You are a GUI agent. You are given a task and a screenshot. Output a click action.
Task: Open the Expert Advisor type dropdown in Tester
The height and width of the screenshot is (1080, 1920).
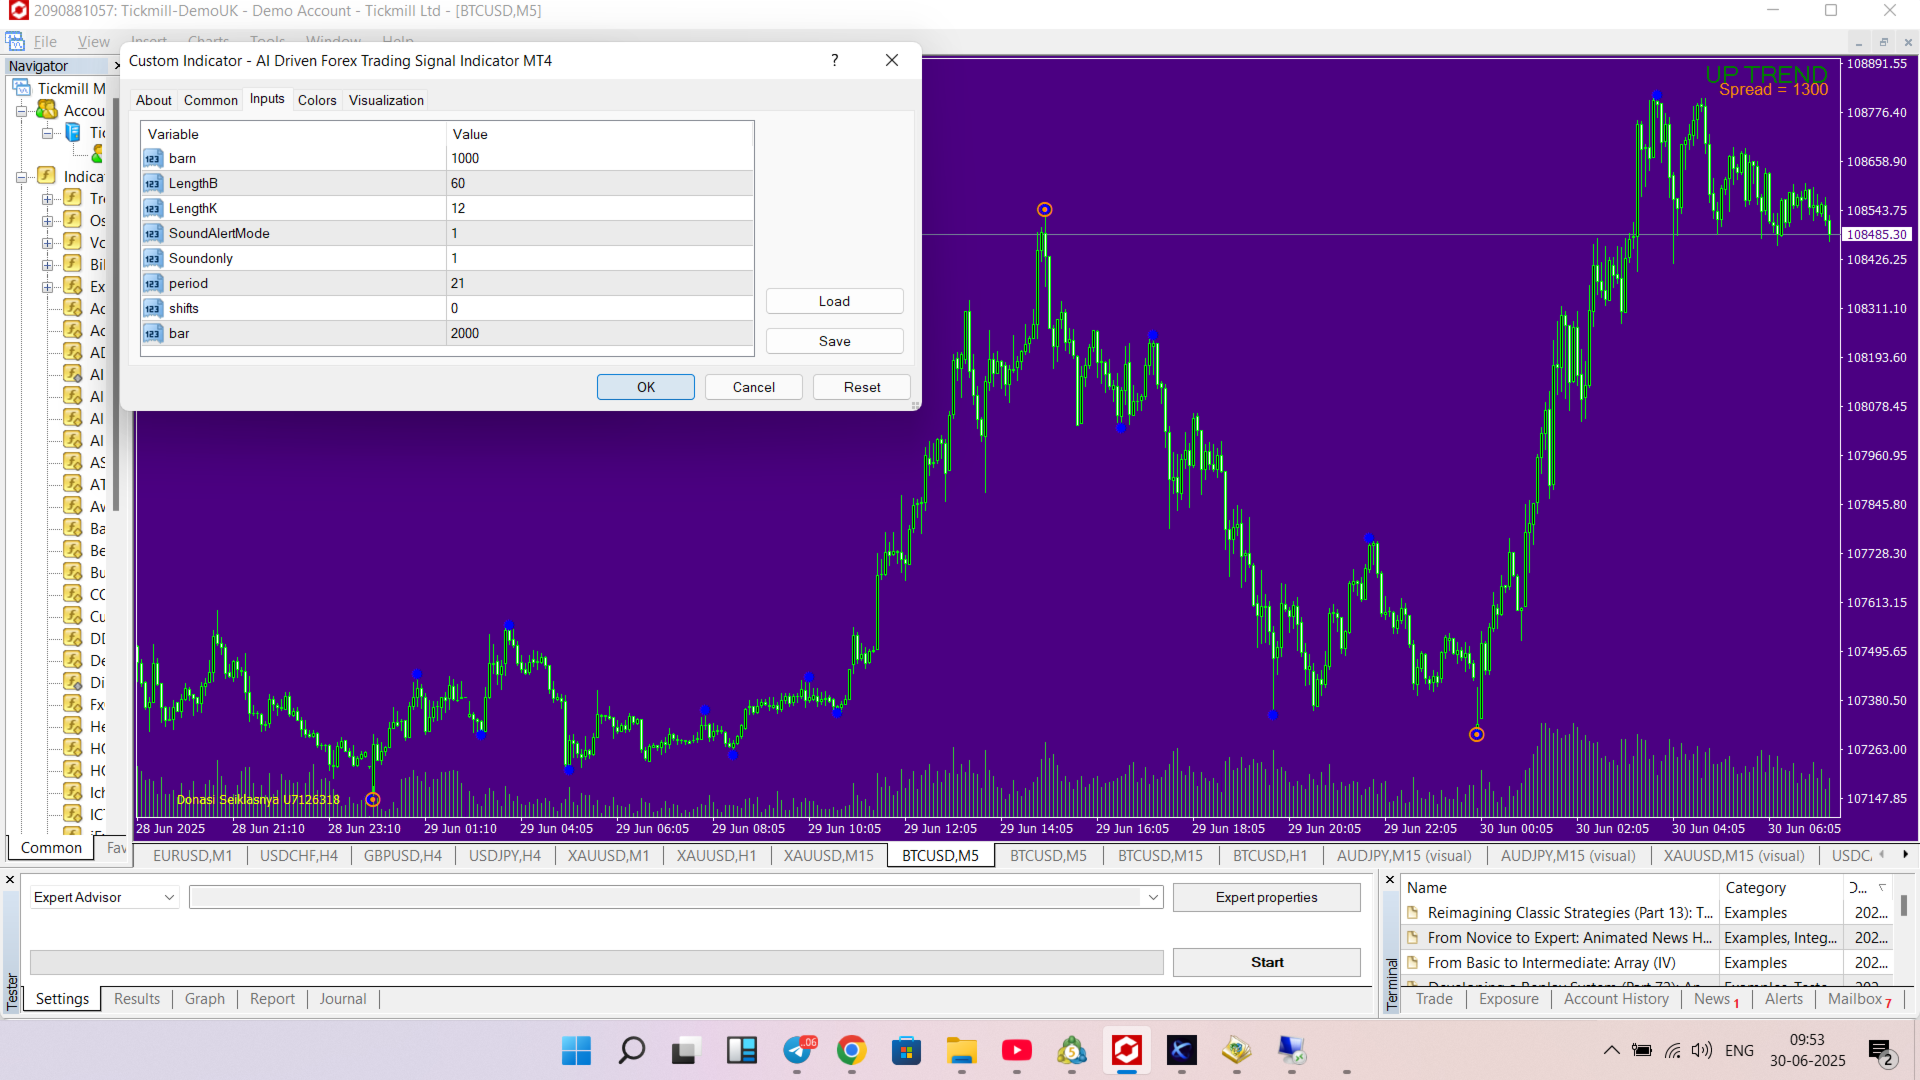[168, 897]
